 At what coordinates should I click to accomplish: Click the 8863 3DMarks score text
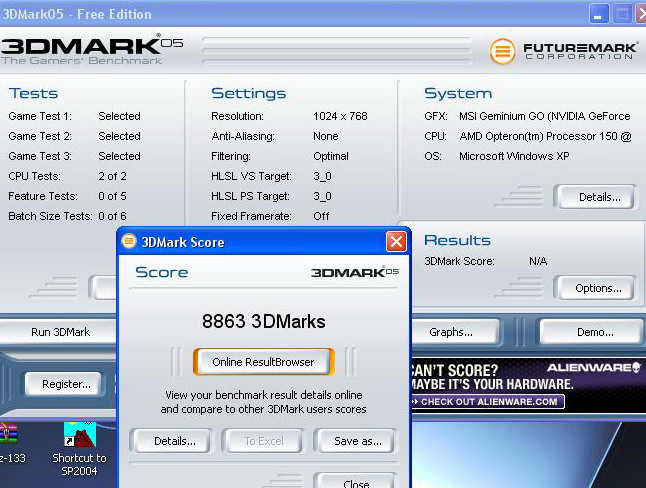click(264, 321)
